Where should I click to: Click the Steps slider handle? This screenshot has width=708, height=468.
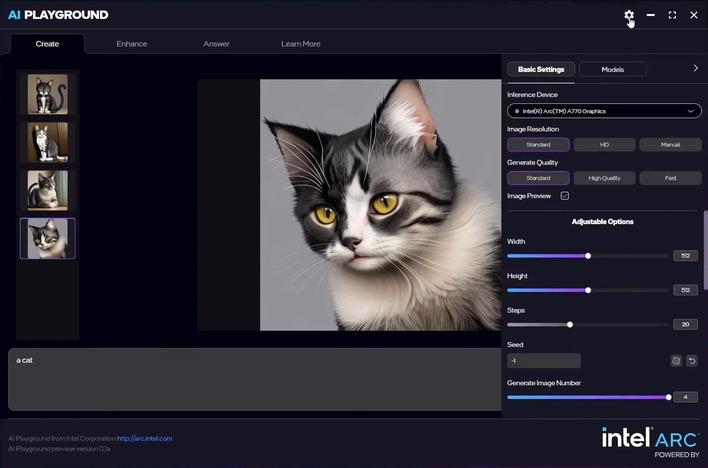tap(570, 324)
